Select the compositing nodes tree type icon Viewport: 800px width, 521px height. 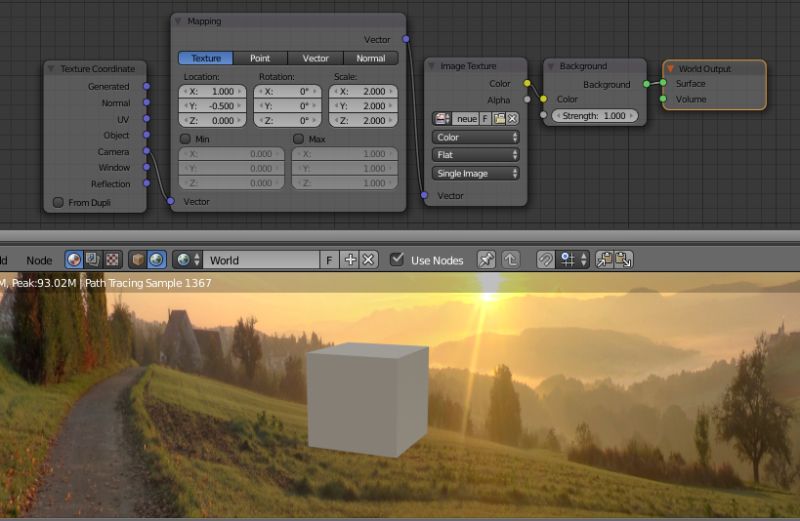point(93,260)
